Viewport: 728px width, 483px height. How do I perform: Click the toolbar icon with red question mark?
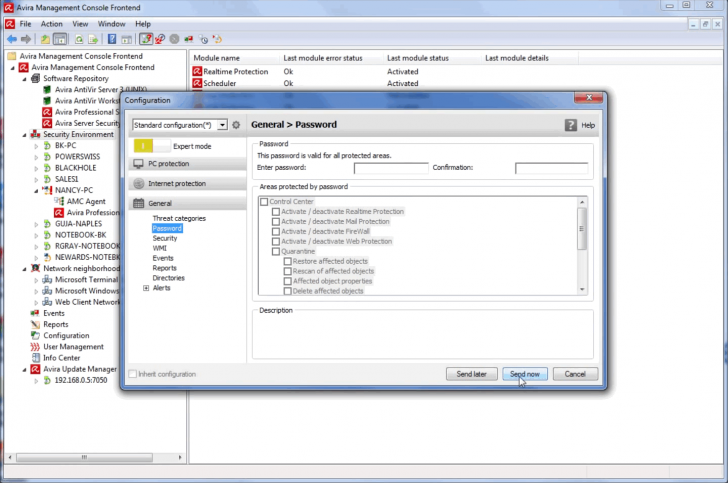pos(146,39)
